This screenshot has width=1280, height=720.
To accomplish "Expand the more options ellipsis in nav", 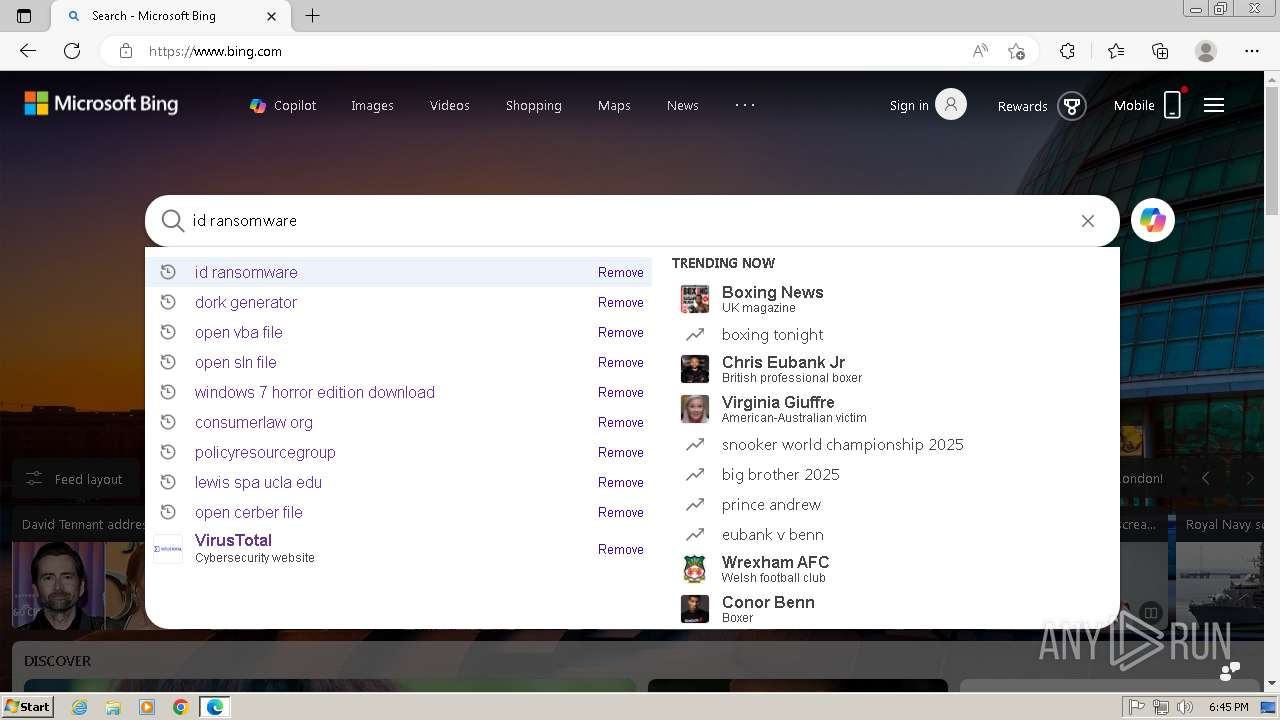I will click(746, 105).
